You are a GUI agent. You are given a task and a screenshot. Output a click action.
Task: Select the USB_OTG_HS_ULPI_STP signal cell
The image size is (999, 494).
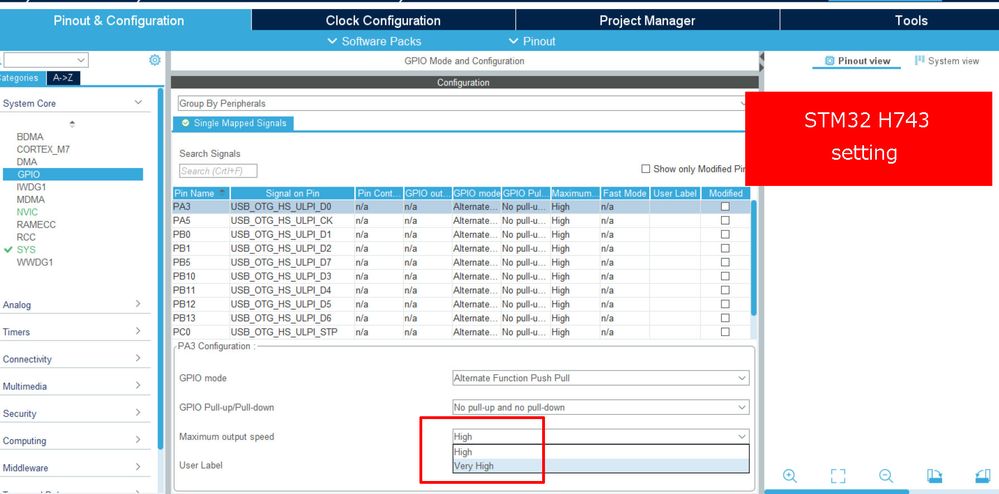tap(292, 332)
